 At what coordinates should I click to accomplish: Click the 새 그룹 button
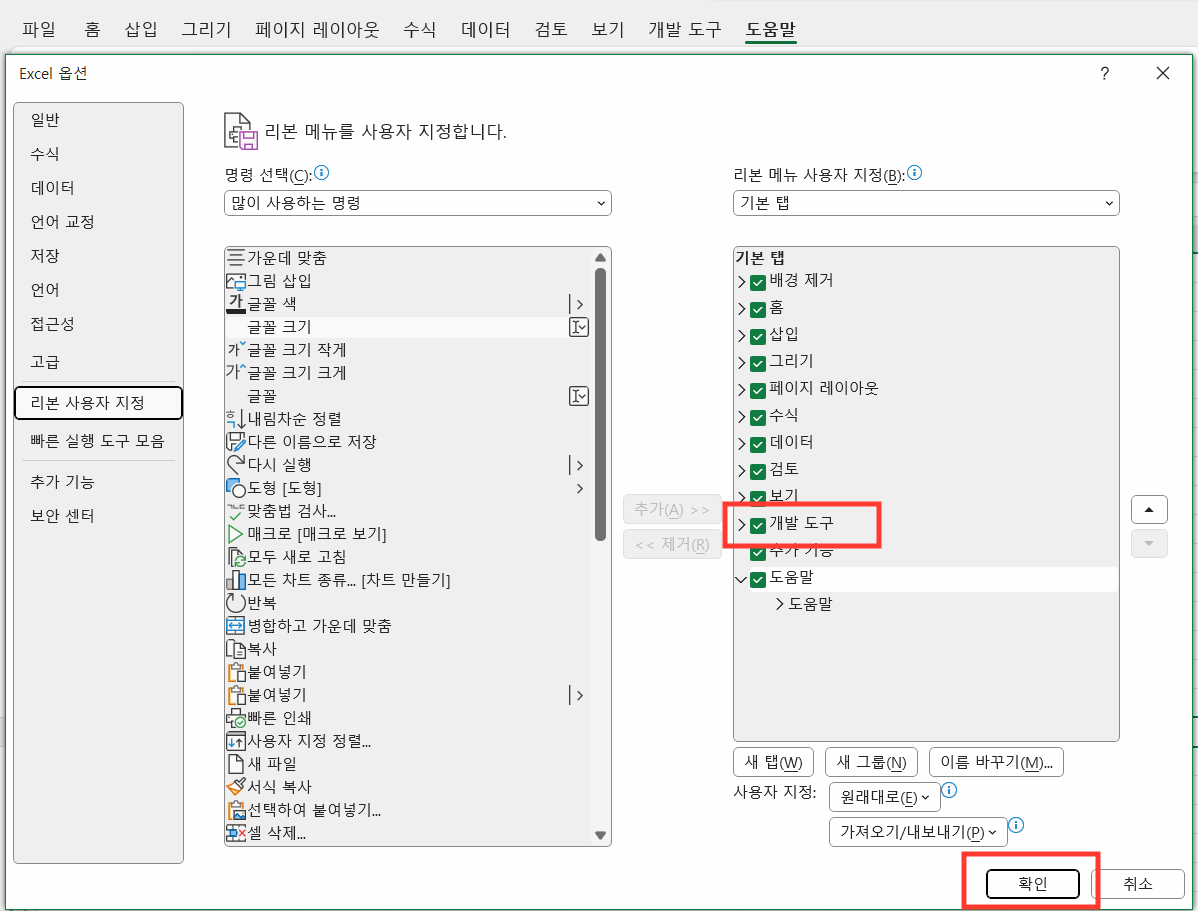[871, 762]
